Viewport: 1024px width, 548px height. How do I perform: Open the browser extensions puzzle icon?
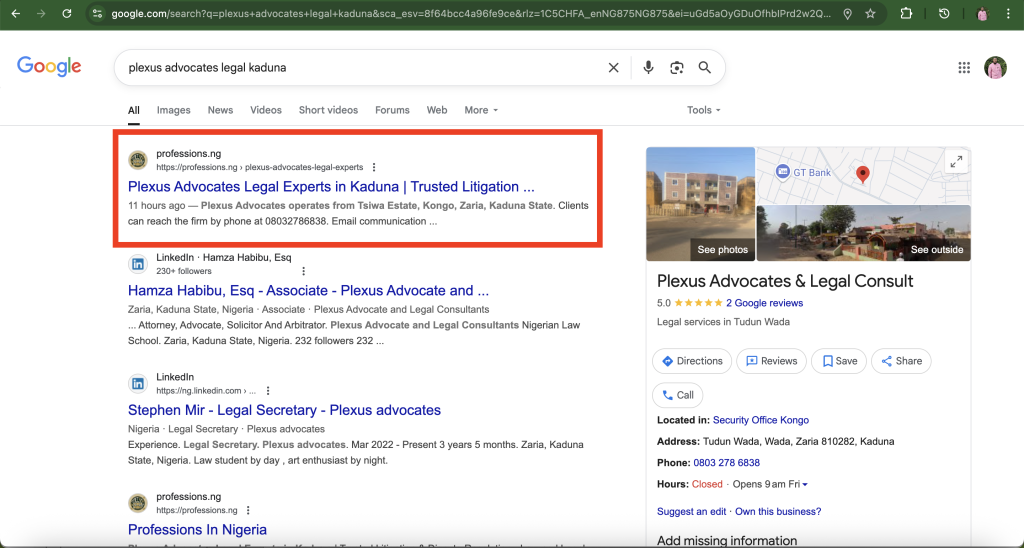(906, 14)
